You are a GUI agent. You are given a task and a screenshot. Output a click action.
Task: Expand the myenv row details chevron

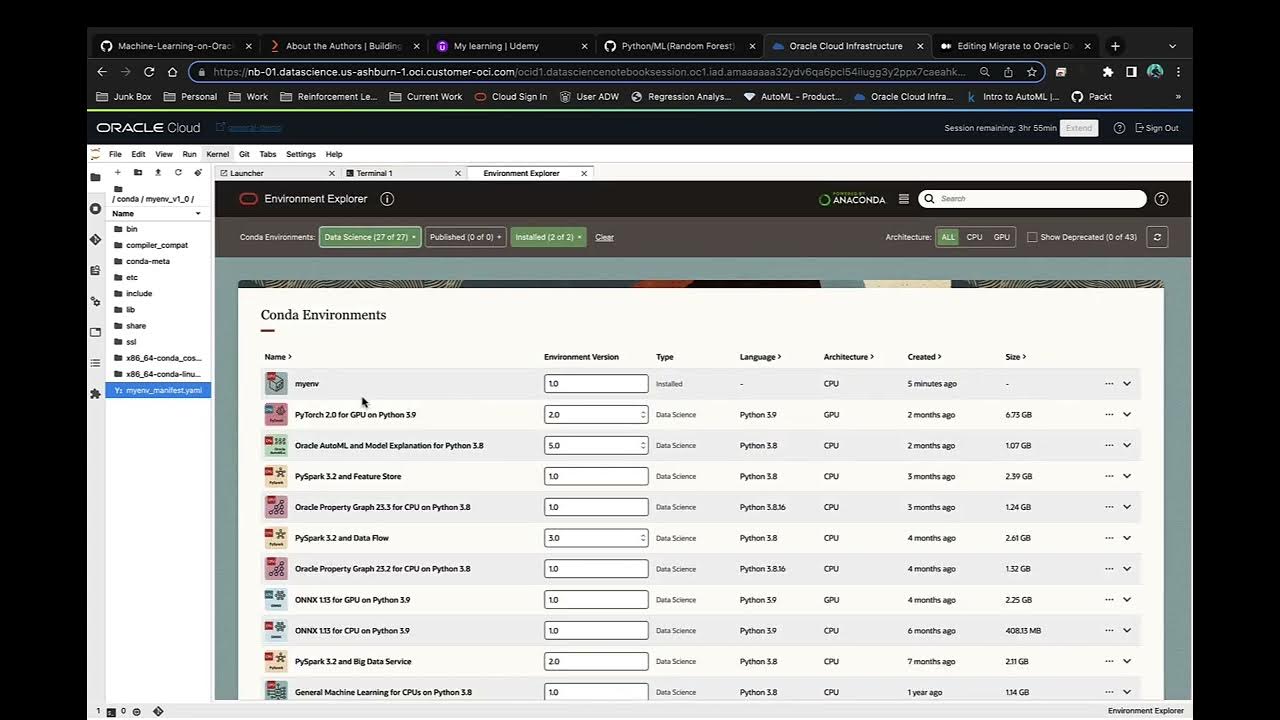pyautogui.click(x=1127, y=384)
